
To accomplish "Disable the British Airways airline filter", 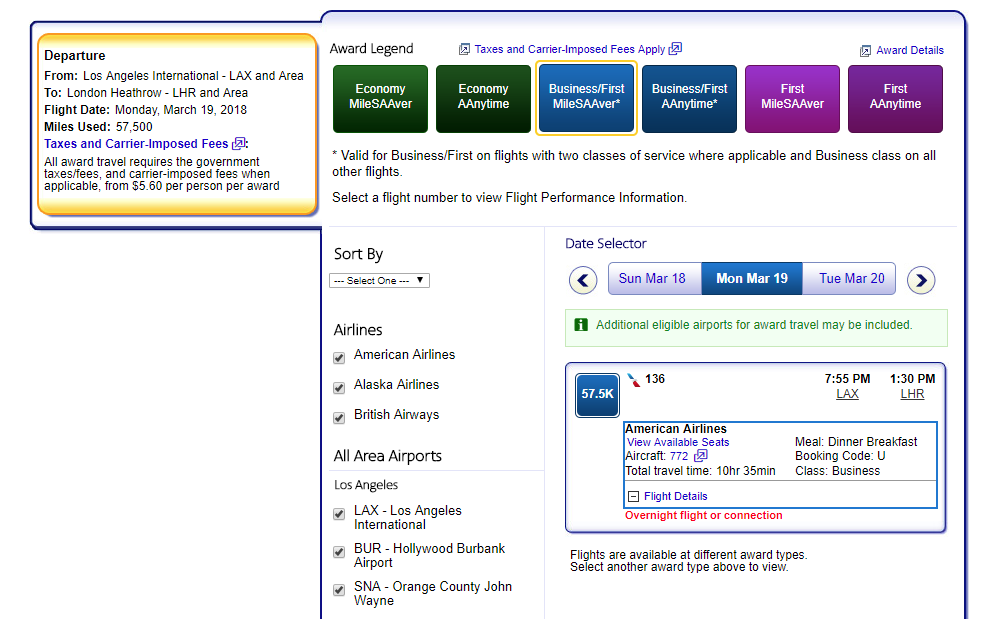I will click(x=339, y=416).
